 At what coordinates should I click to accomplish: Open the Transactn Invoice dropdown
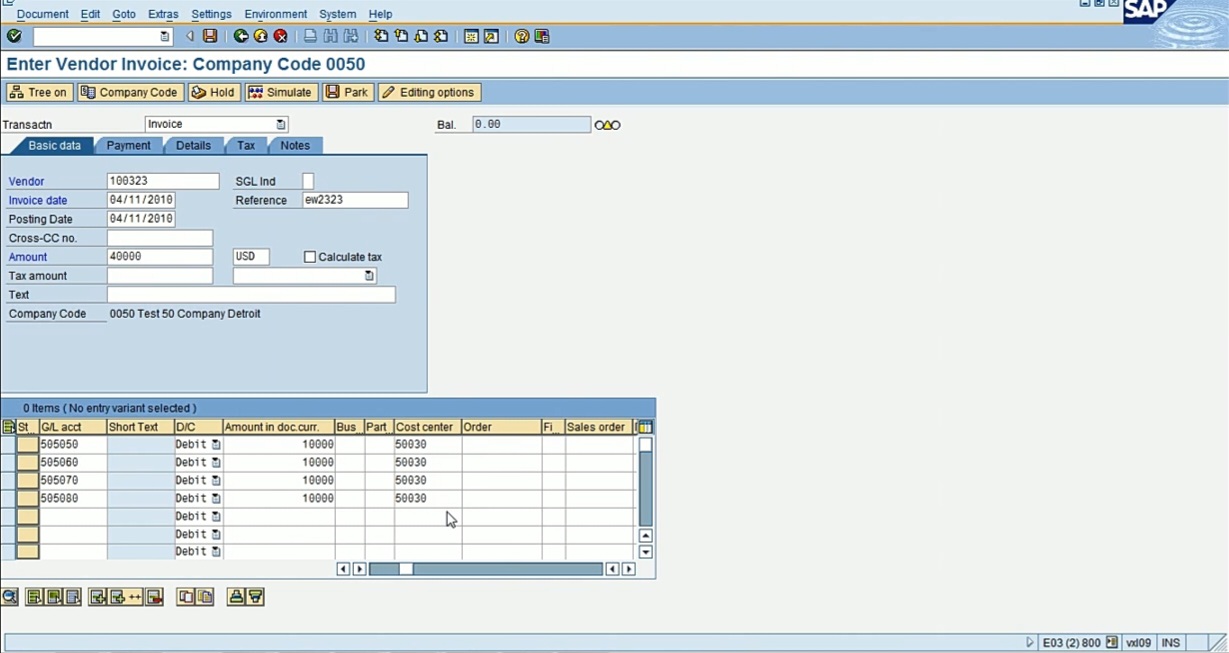pos(281,125)
